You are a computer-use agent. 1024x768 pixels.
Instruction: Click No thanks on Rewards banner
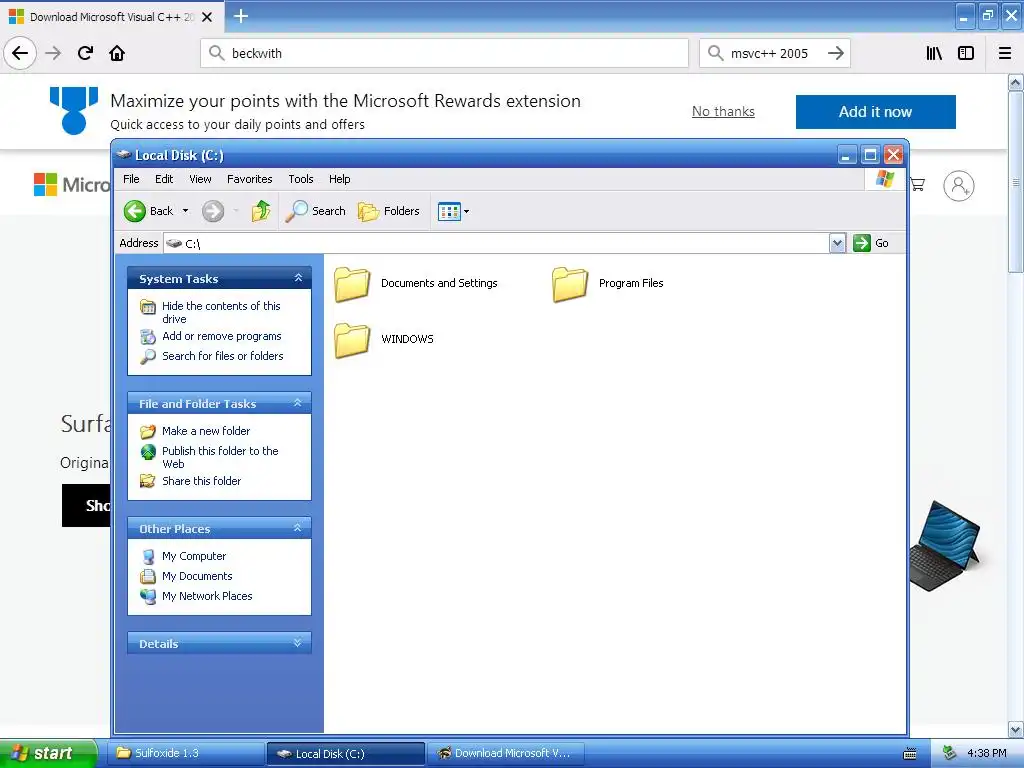(723, 112)
